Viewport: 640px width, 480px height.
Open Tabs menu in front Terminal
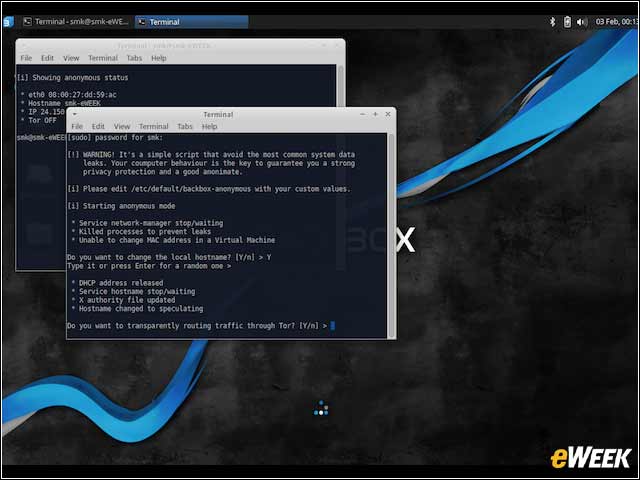[185, 127]
